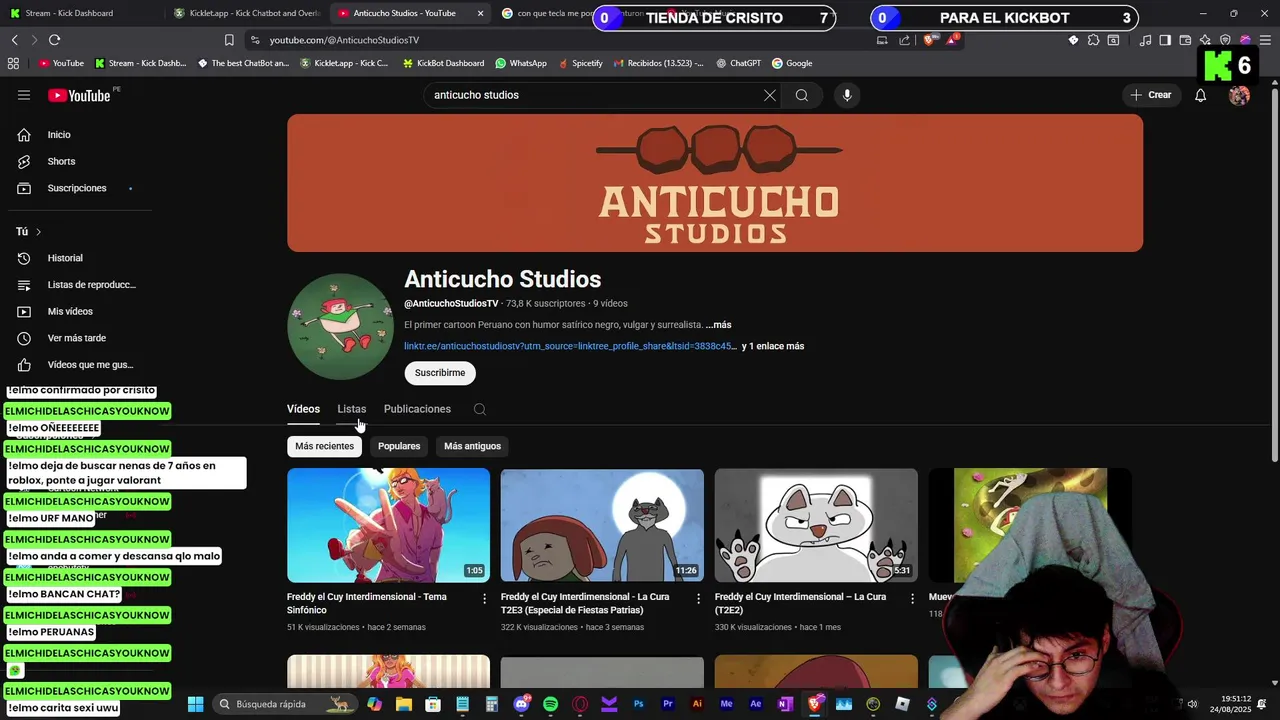The image size is (1280, 720).
Task: Click the magnifier search button beside search box
Action: point(801,95)
